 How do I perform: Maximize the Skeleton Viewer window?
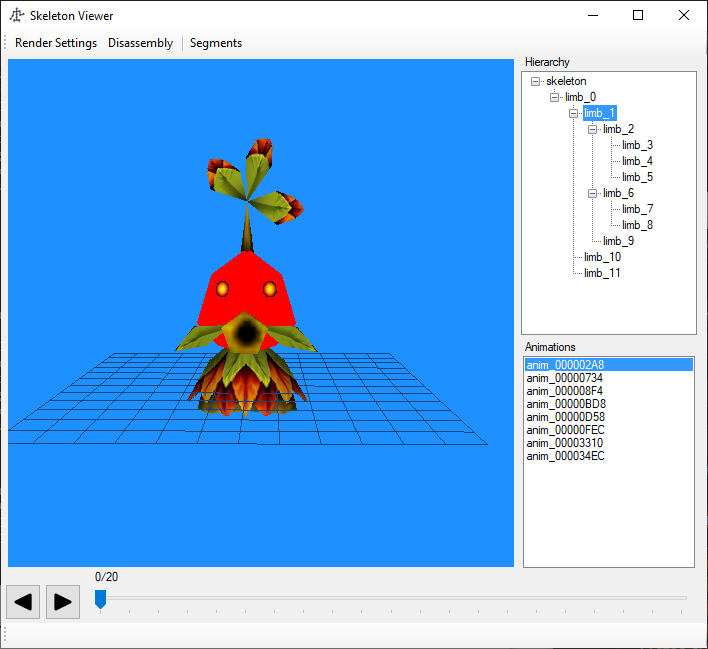638,15
